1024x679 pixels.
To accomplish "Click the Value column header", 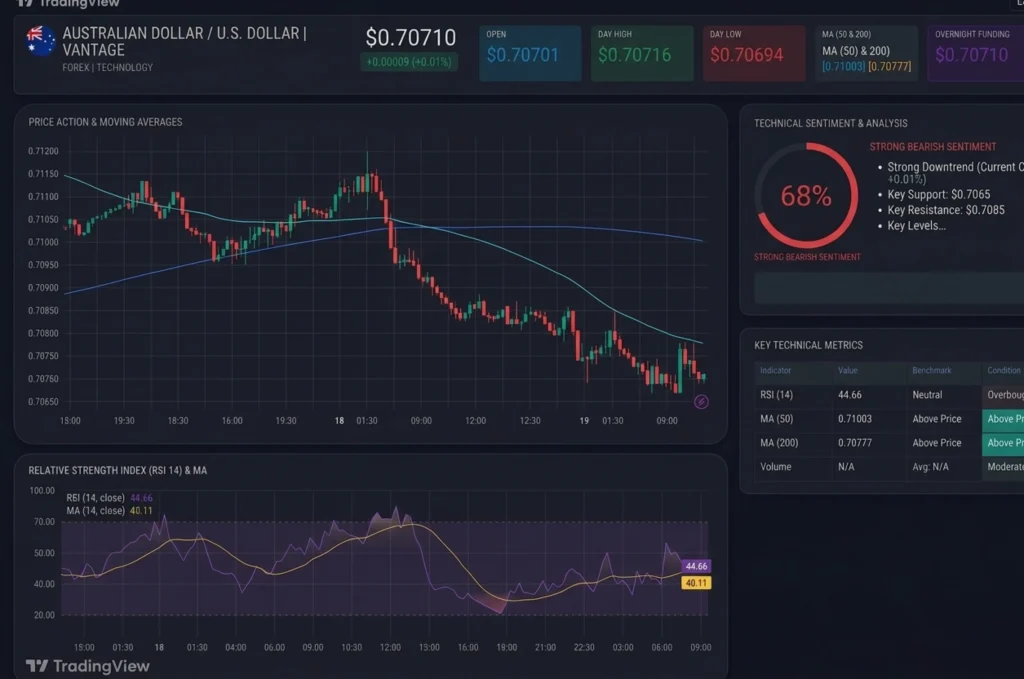I will (x=848, y=370).
